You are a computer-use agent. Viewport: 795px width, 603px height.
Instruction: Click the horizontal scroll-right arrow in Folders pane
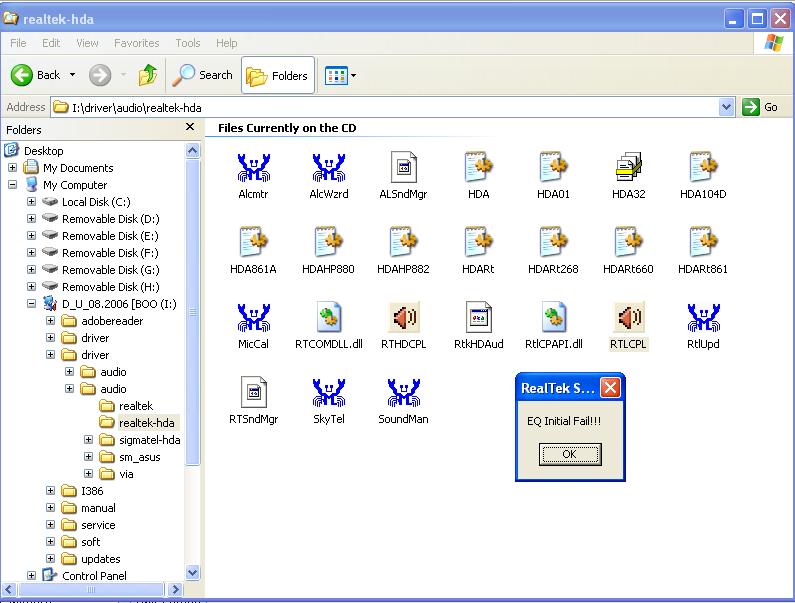coord(175,589)
